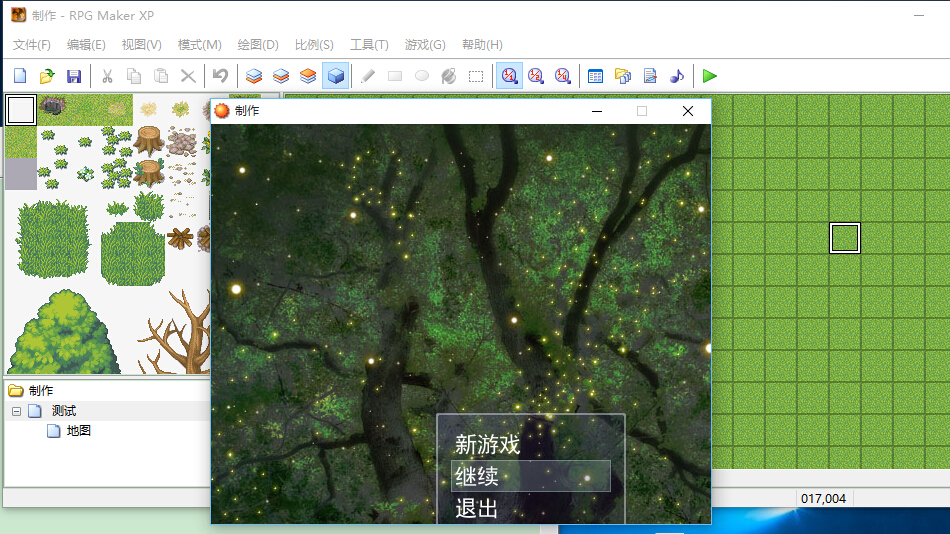This screenshot has height=534, width=950.
Task: Open the Database icon
Action: pyautogui.click(x=596, y=76)
